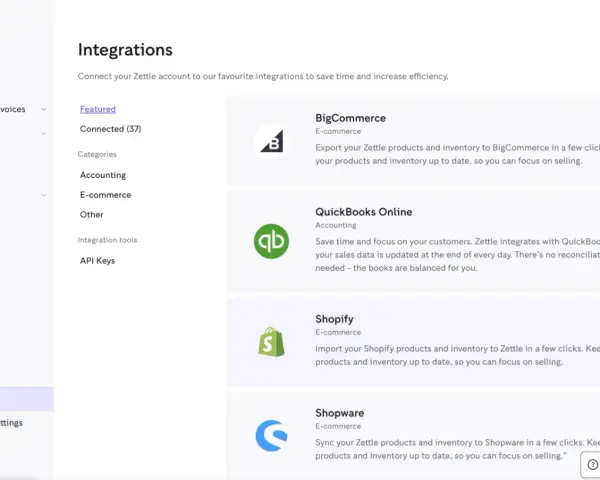Click 'Accounting' tag under QuickBooks Online

(x=336, y=225)
